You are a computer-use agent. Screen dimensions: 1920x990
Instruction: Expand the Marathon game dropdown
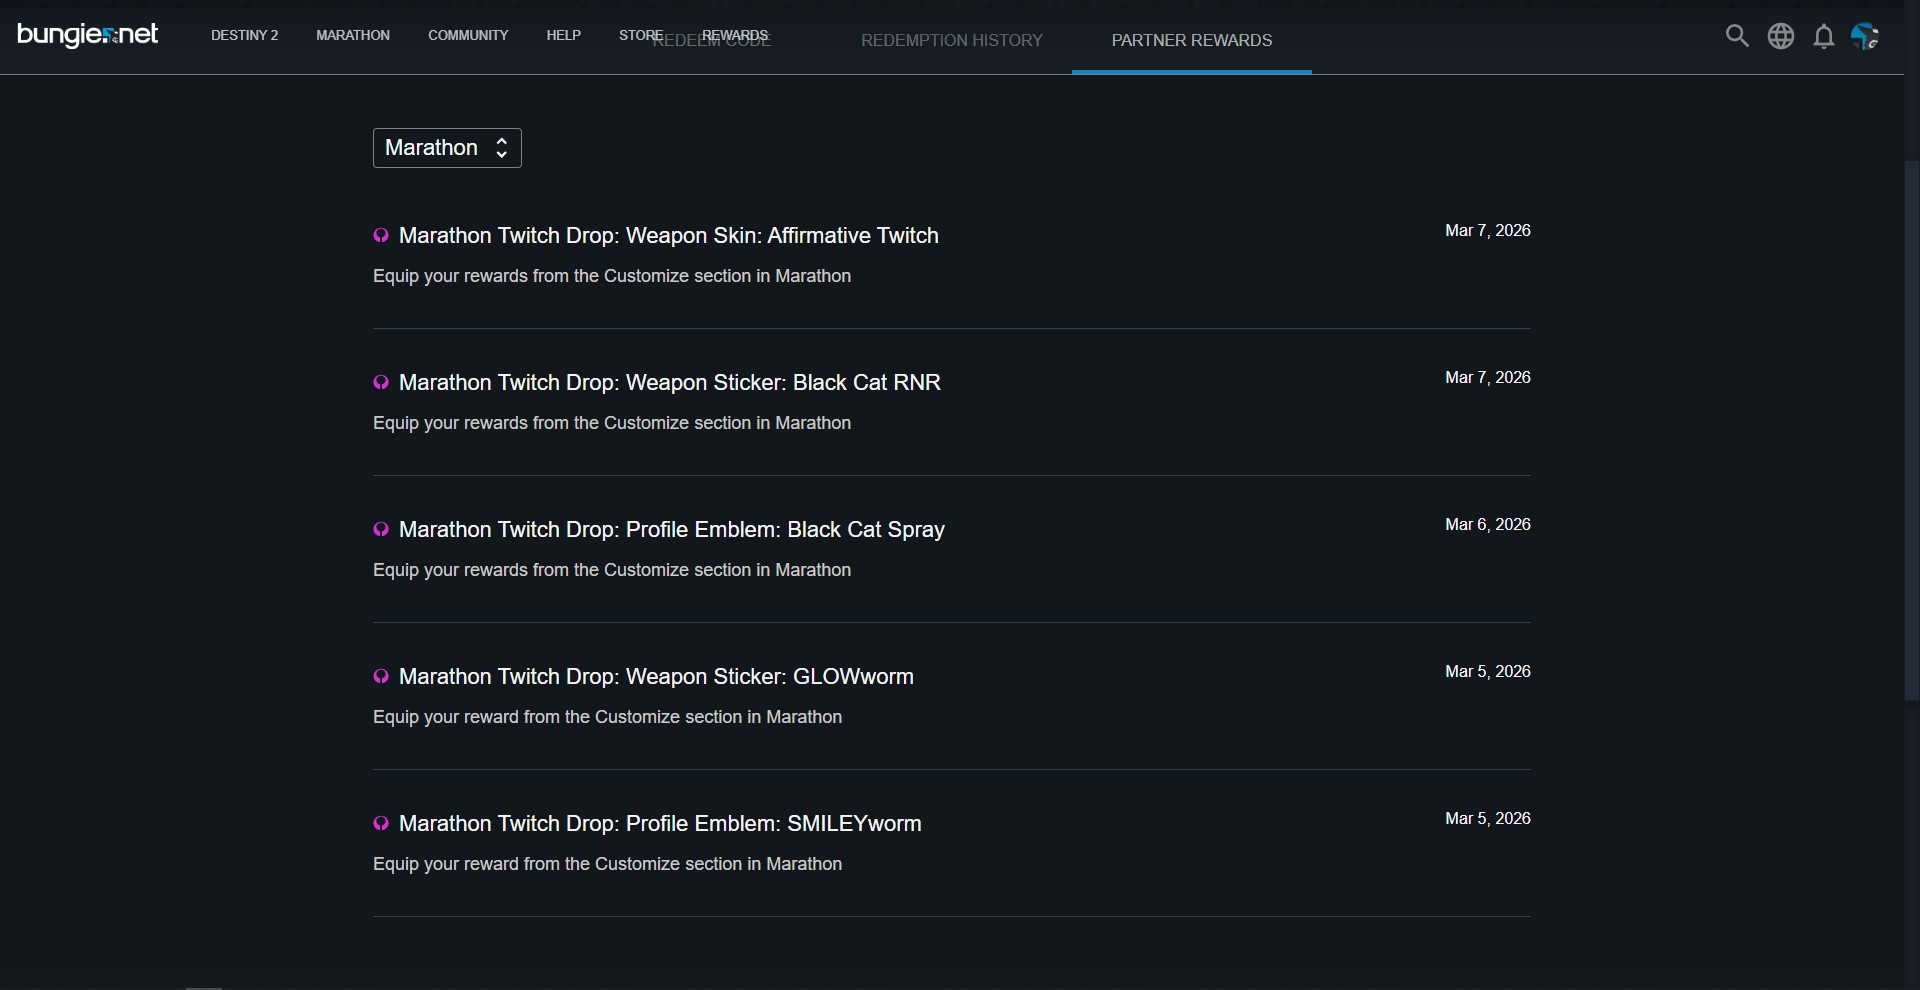(x=447, y=148)
